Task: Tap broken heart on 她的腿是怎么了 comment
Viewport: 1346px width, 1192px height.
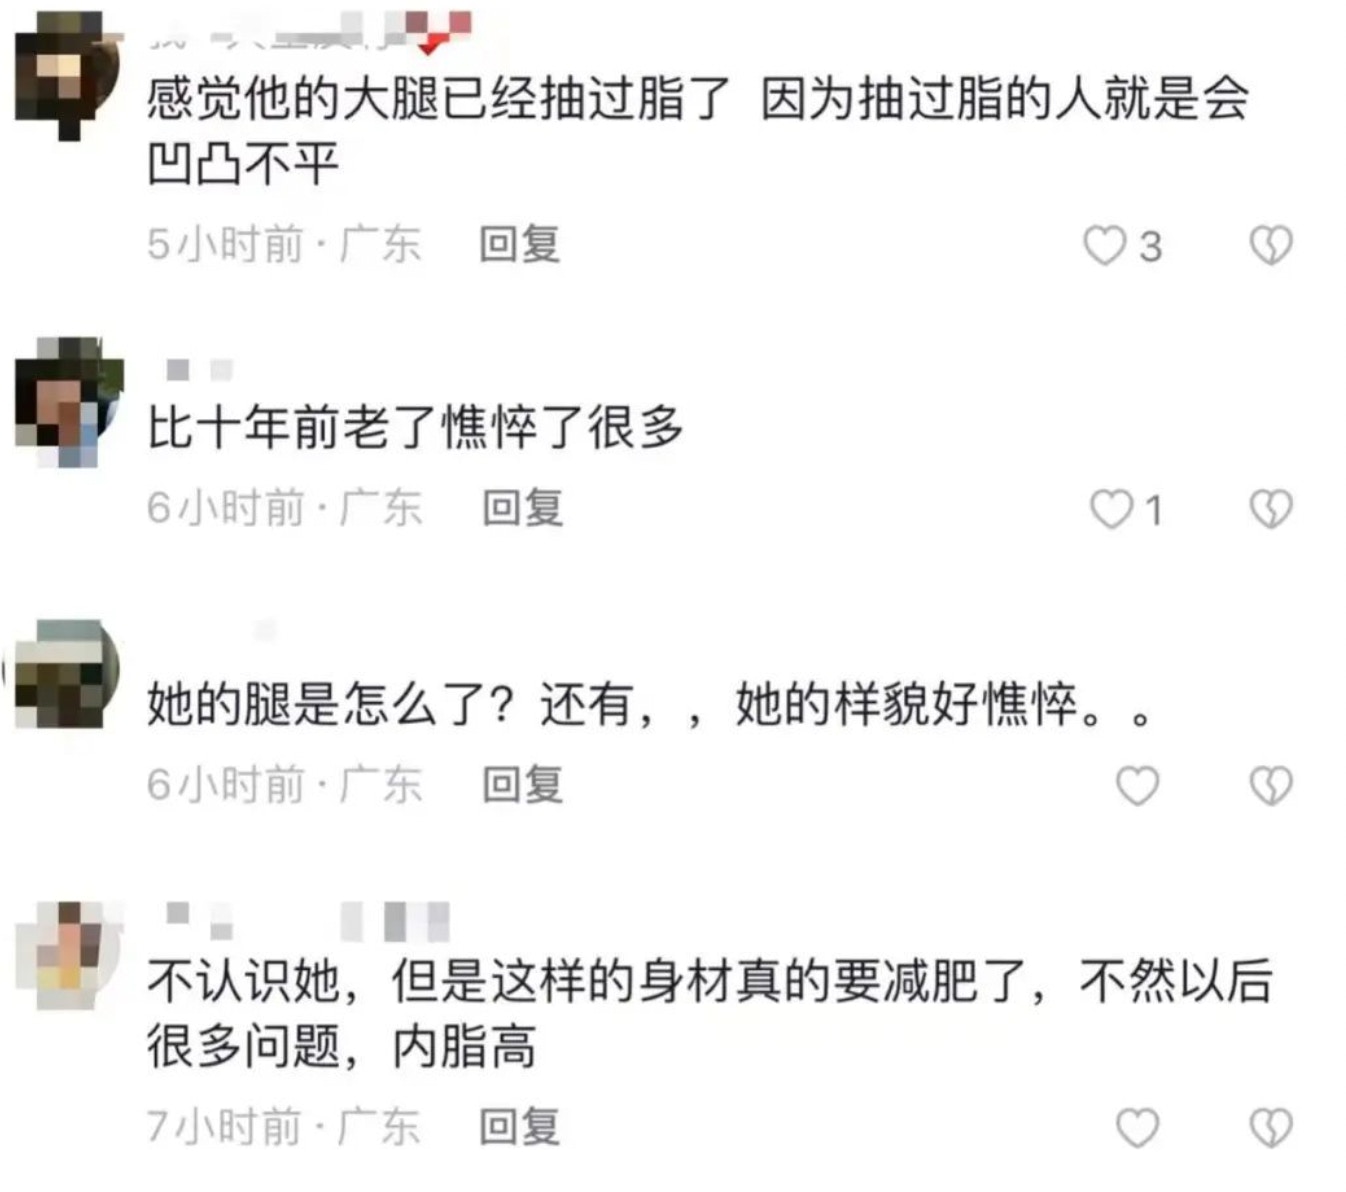Action: click(1271, 785)
